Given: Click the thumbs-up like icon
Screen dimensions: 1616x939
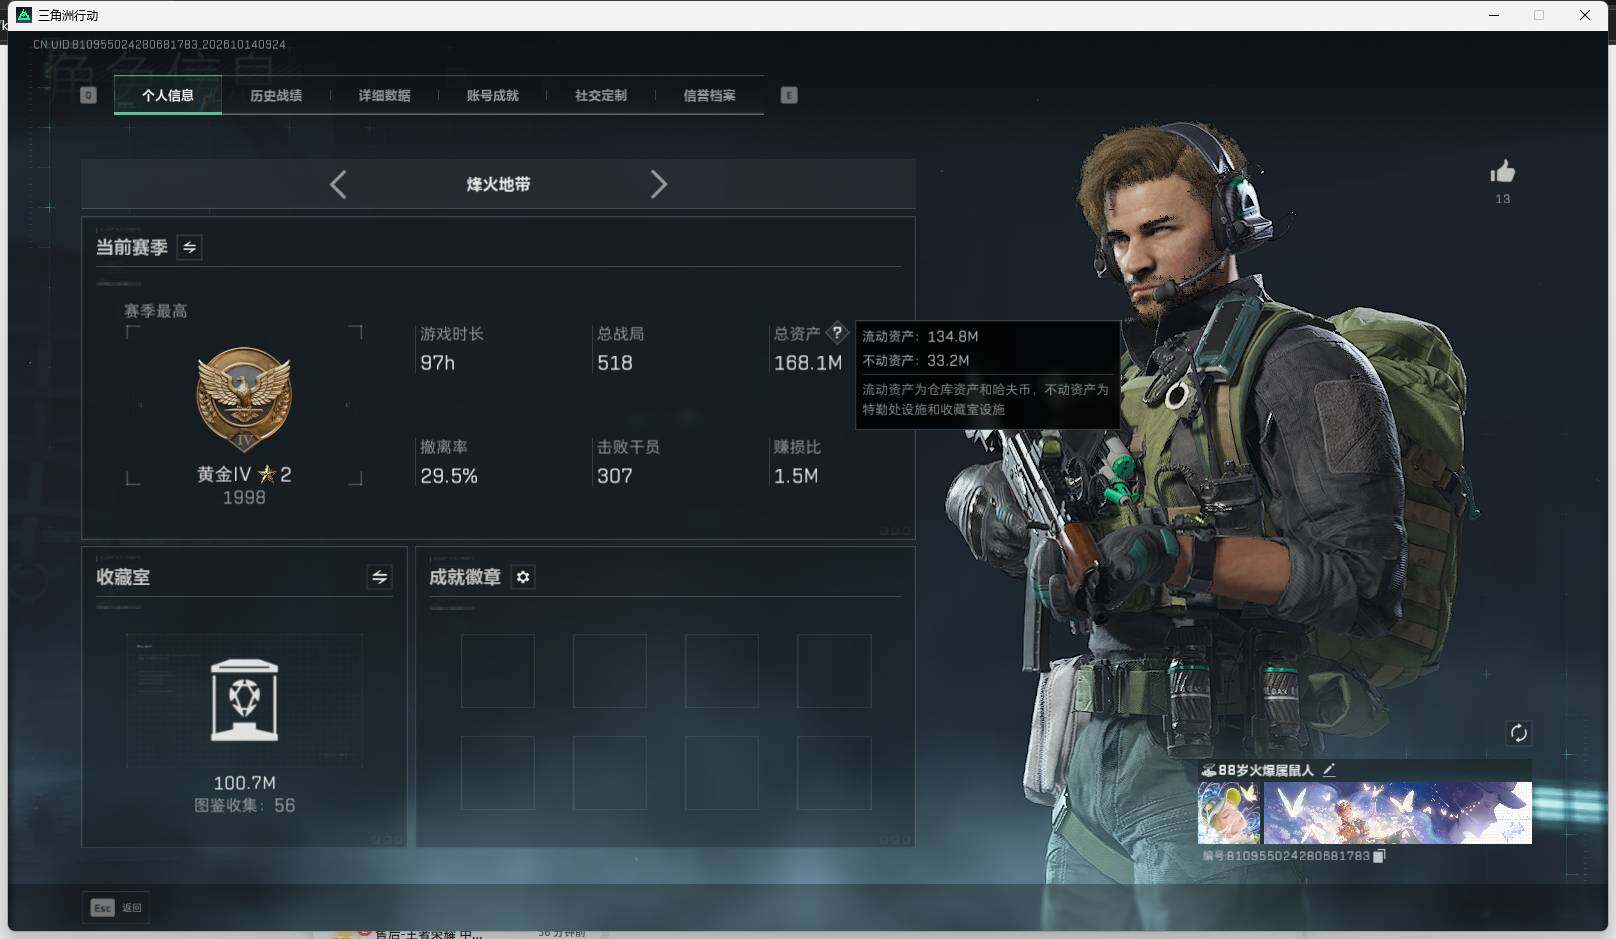Looking at the screenshot, I should [x=1502, y=172].
